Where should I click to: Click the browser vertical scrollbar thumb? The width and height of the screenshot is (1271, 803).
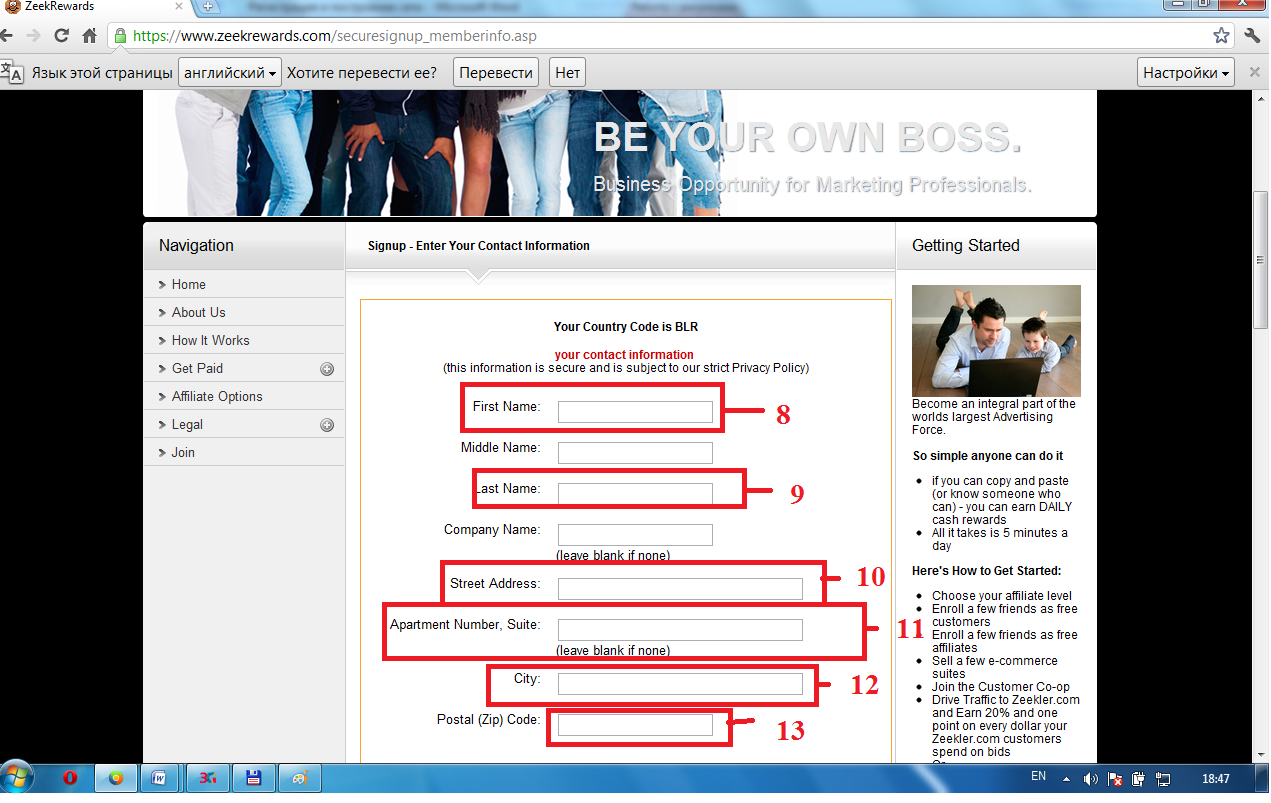tap(1261, 259)
